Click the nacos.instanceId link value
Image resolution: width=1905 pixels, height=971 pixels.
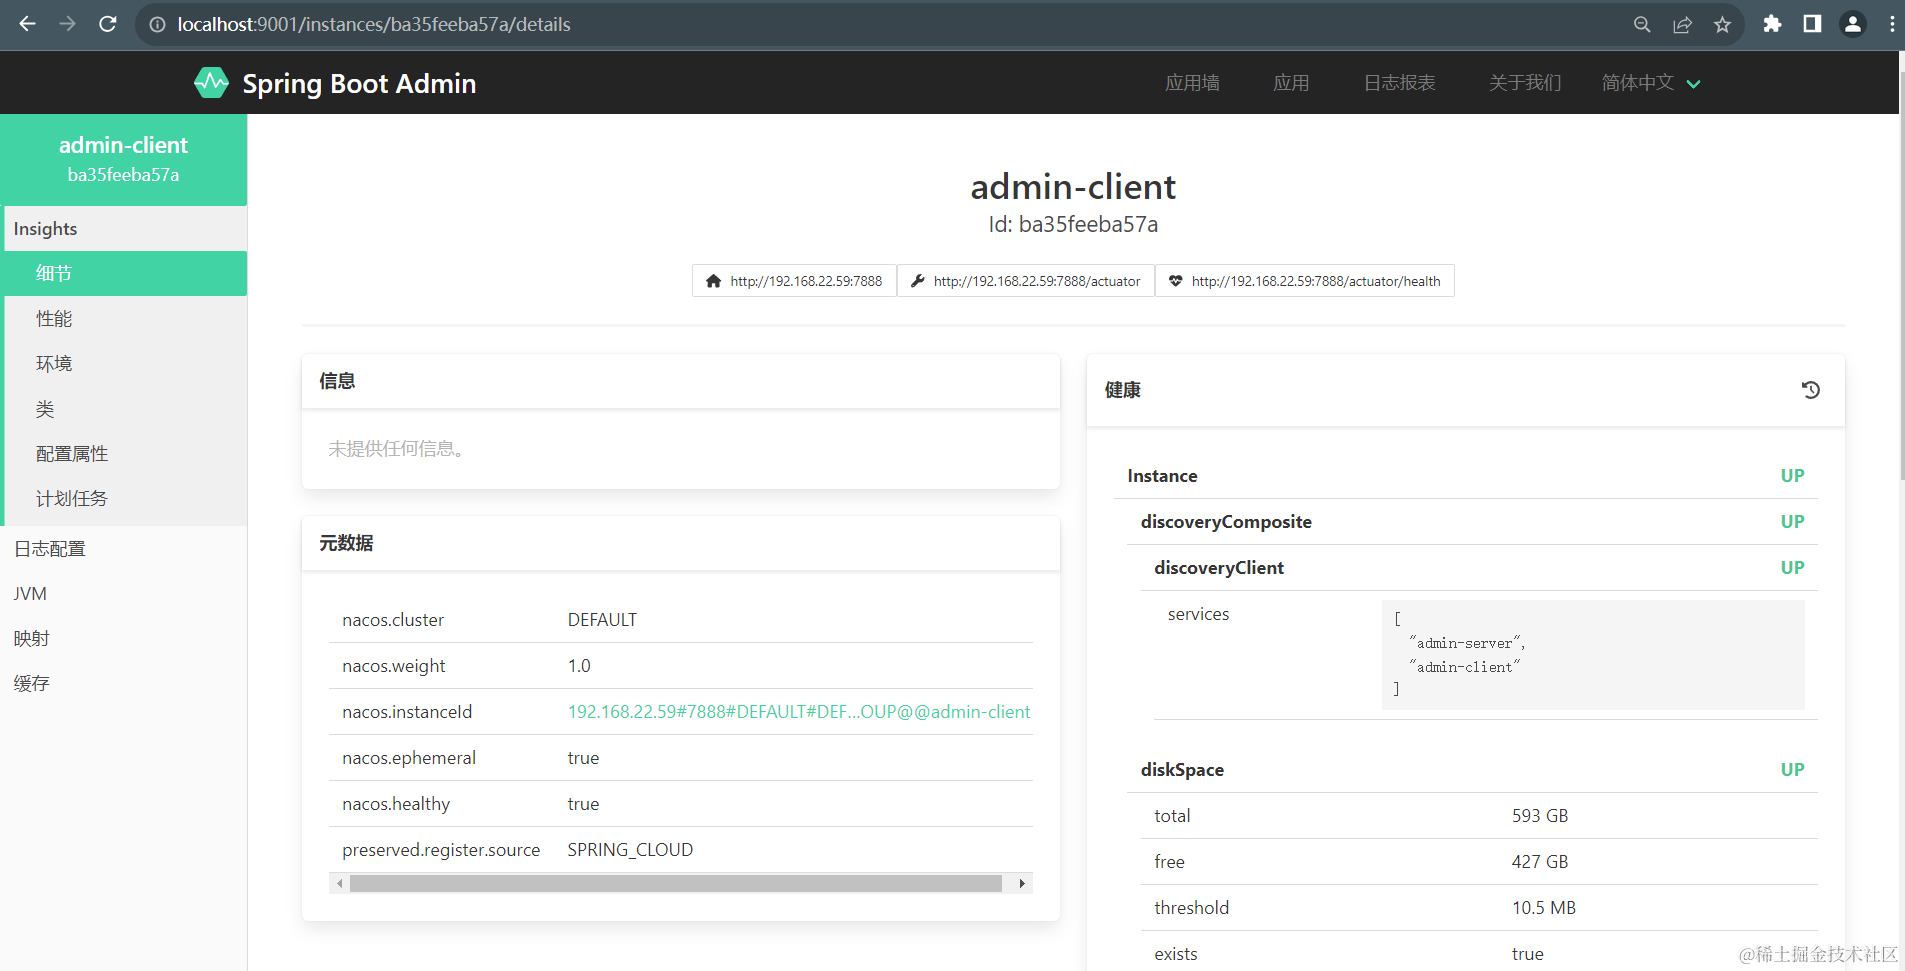(798, 712)
